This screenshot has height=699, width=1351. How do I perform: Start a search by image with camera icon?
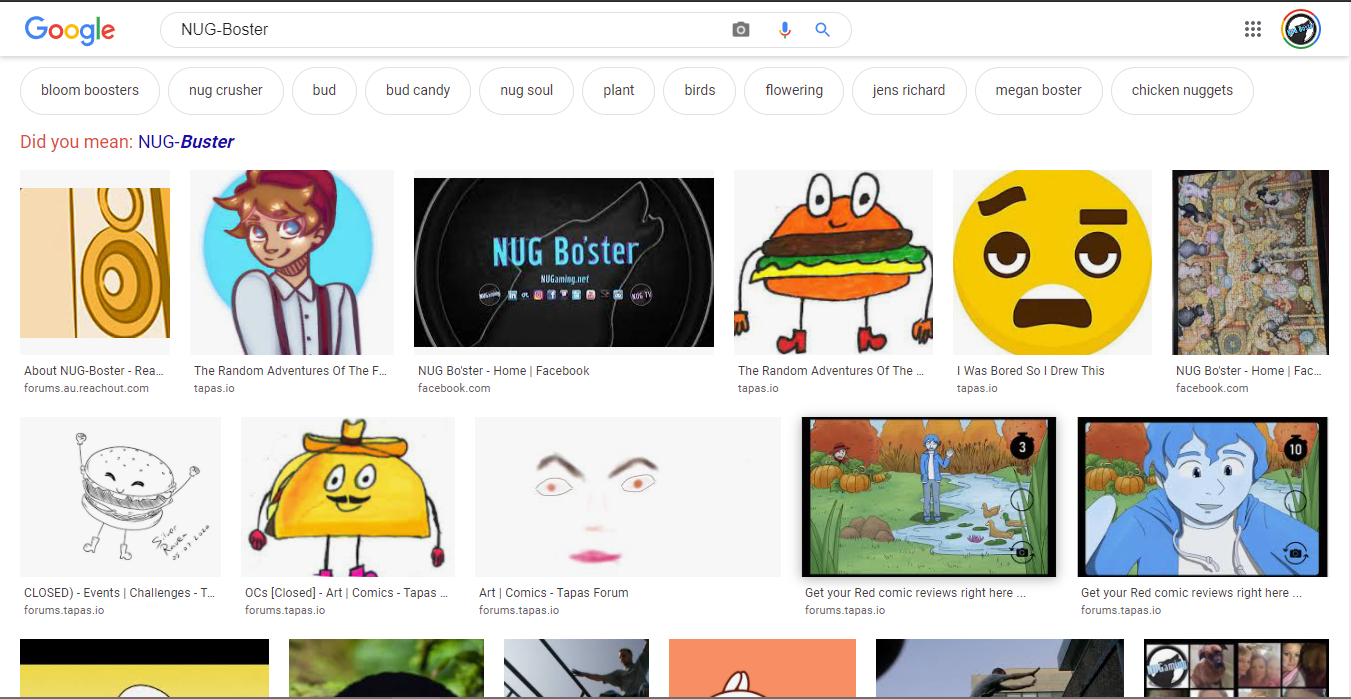740,30
